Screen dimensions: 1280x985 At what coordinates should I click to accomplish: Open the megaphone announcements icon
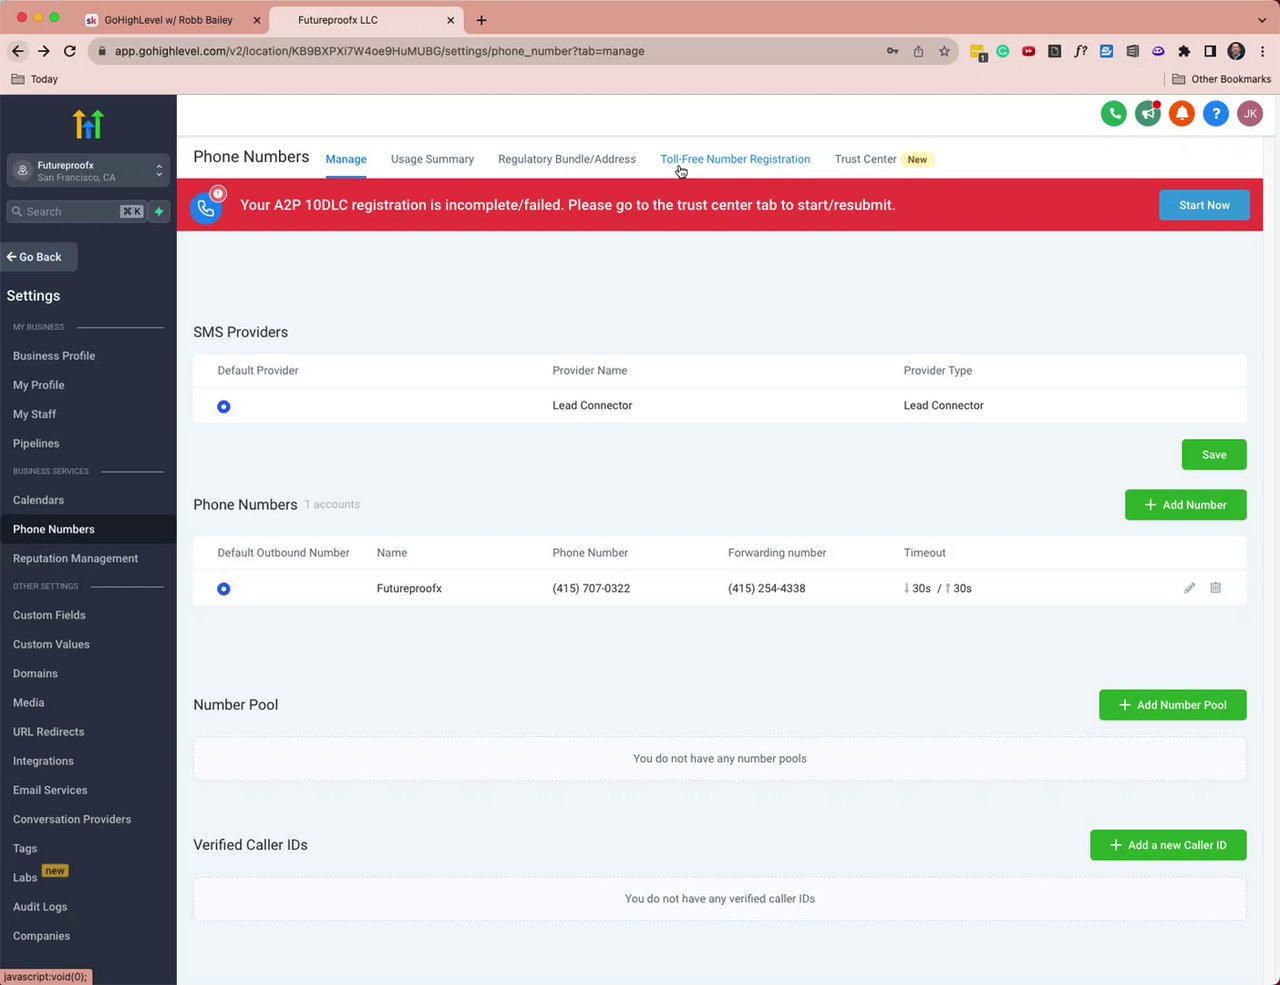coord(1147,114)
